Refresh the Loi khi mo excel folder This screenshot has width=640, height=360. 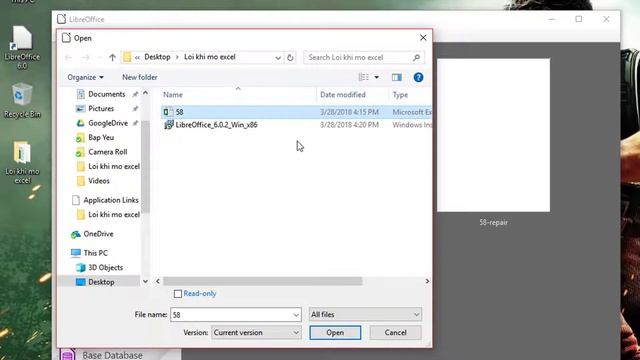pyautogui.click(x=290, y=57)
